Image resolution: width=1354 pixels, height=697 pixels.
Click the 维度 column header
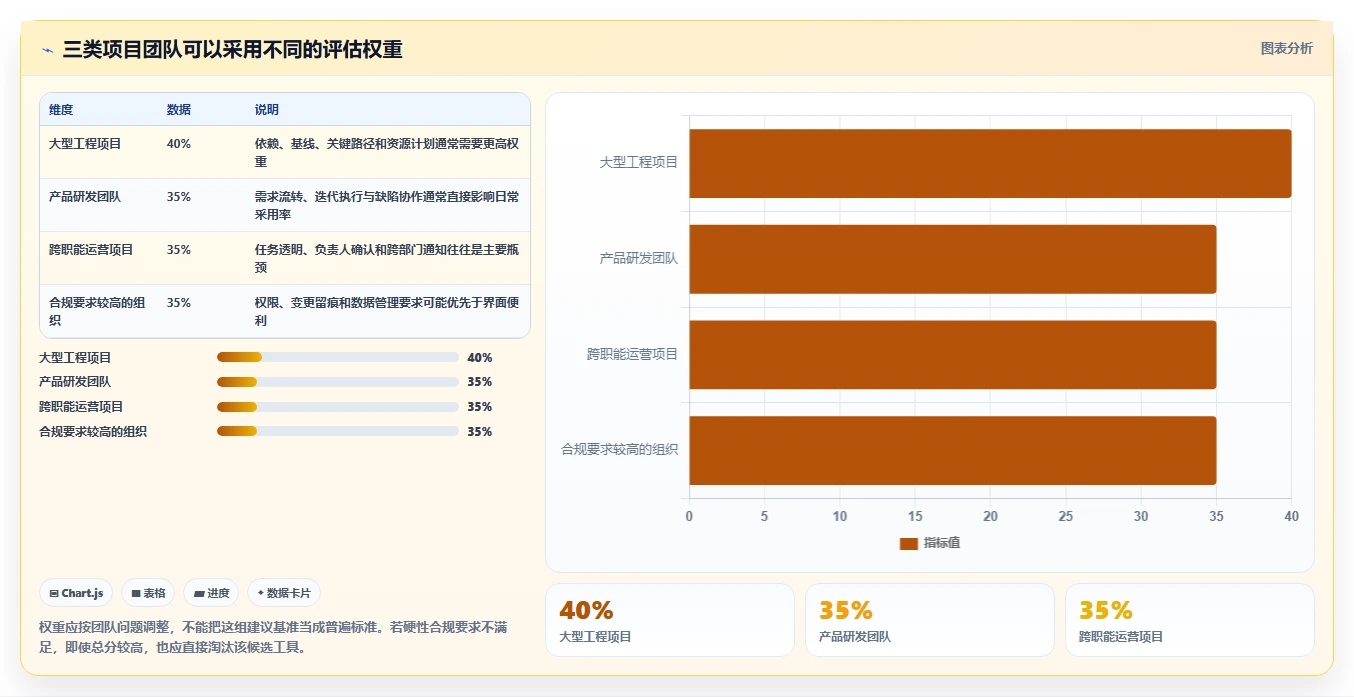pos(61,110)
